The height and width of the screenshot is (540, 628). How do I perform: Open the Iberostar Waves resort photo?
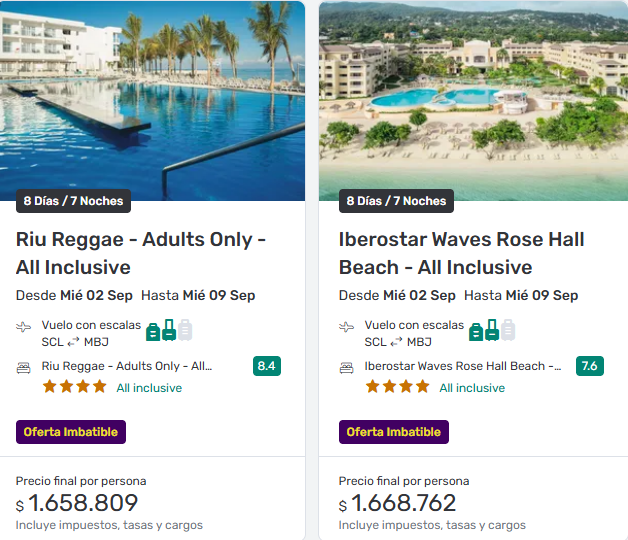pos(473,95)
